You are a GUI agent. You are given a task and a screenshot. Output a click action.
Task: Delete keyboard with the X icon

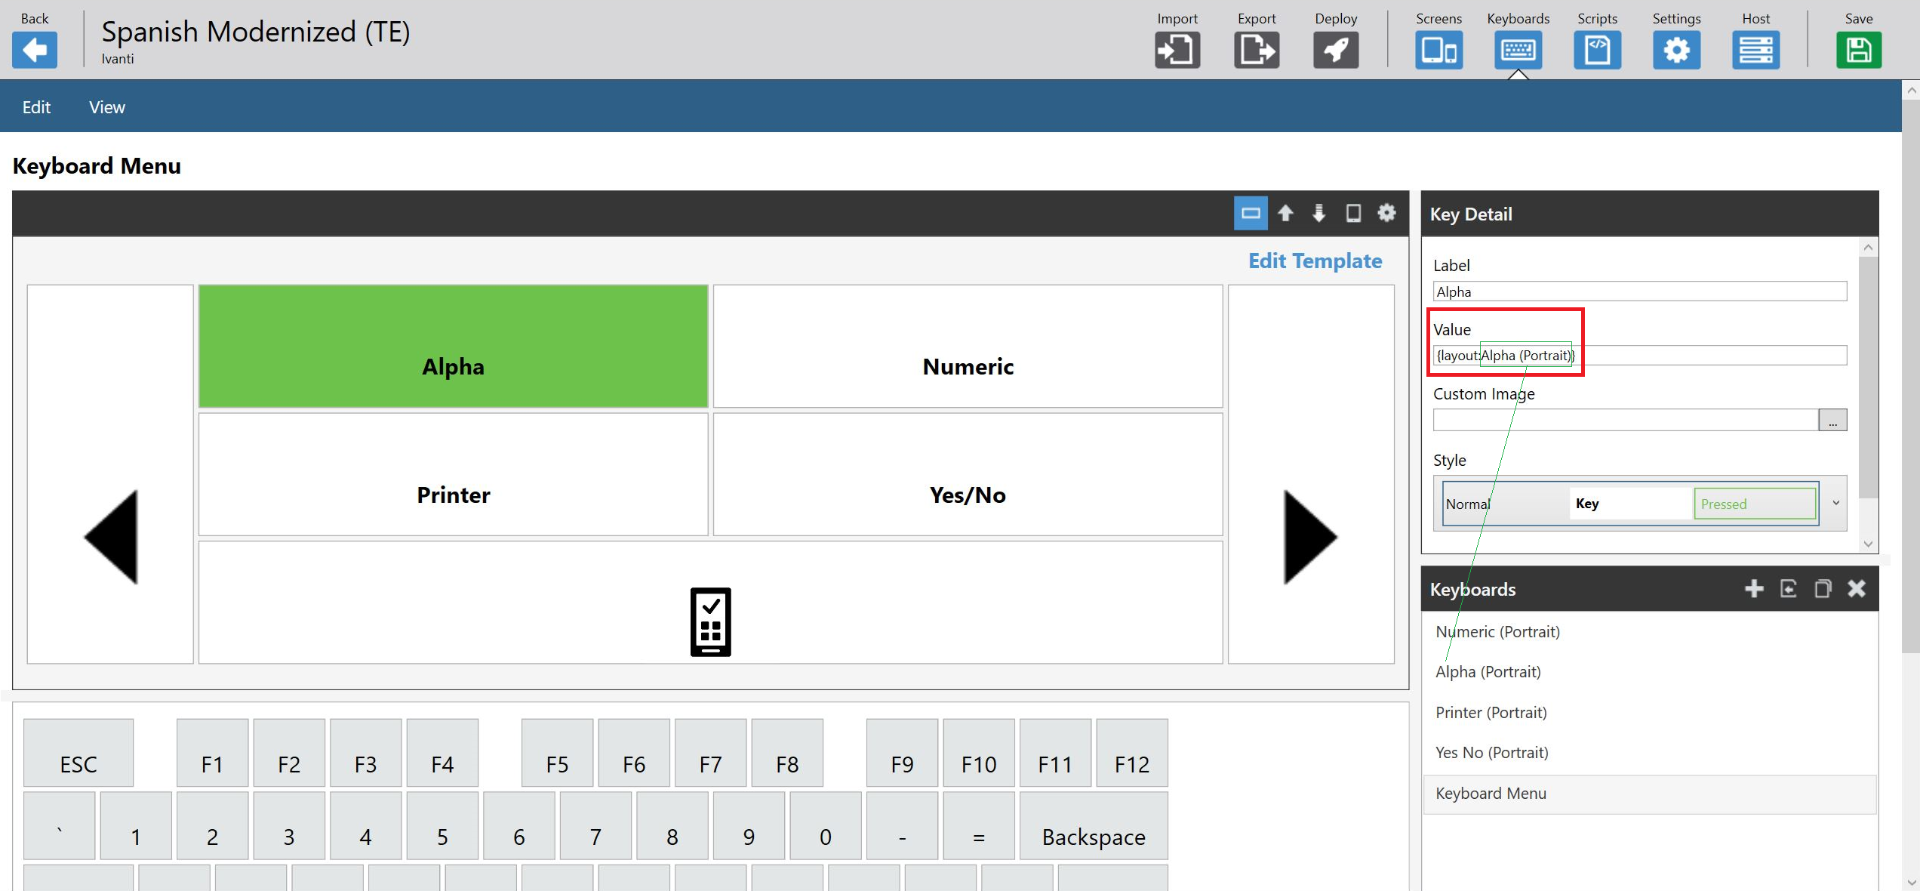(x=1856, y=589)
